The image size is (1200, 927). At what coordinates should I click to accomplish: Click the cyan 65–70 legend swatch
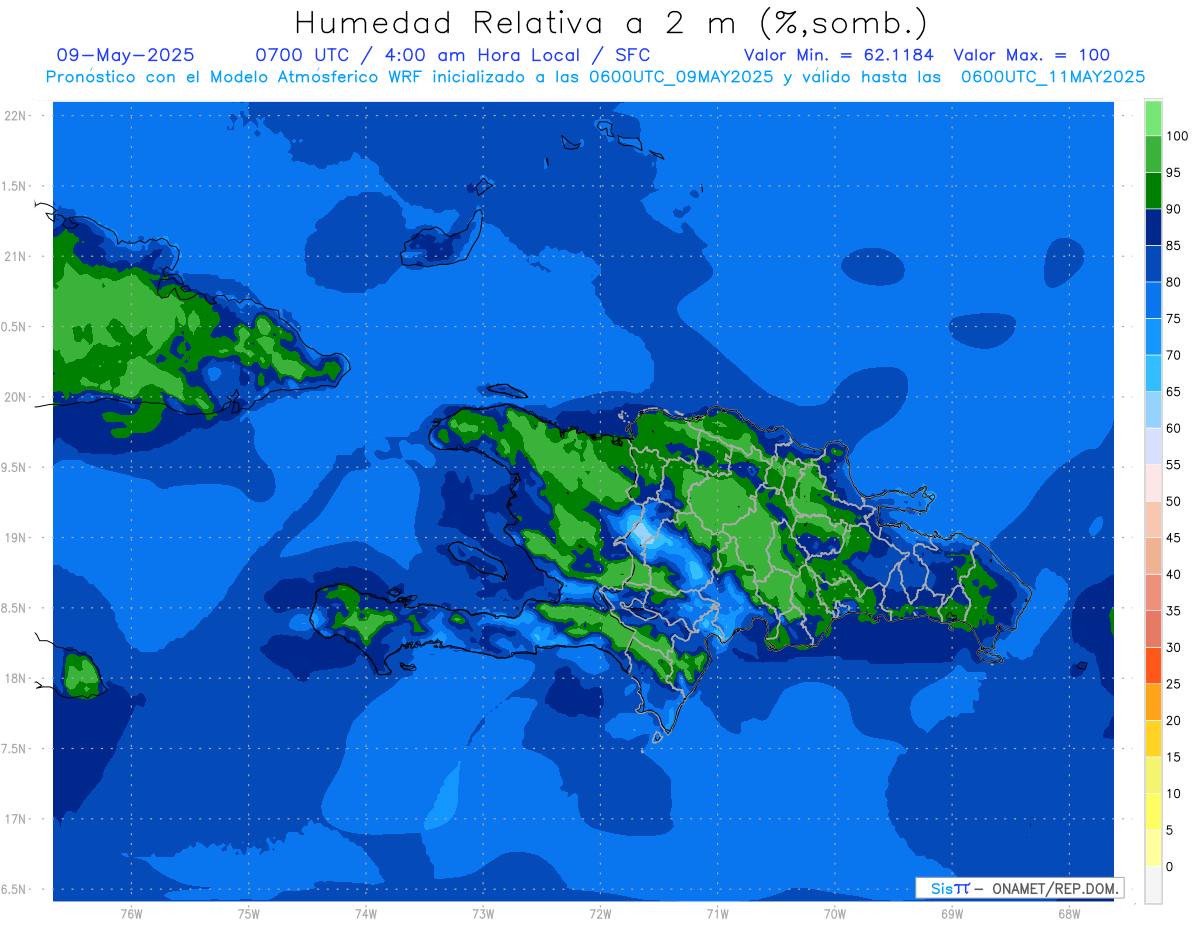(x=1153, y=373)
